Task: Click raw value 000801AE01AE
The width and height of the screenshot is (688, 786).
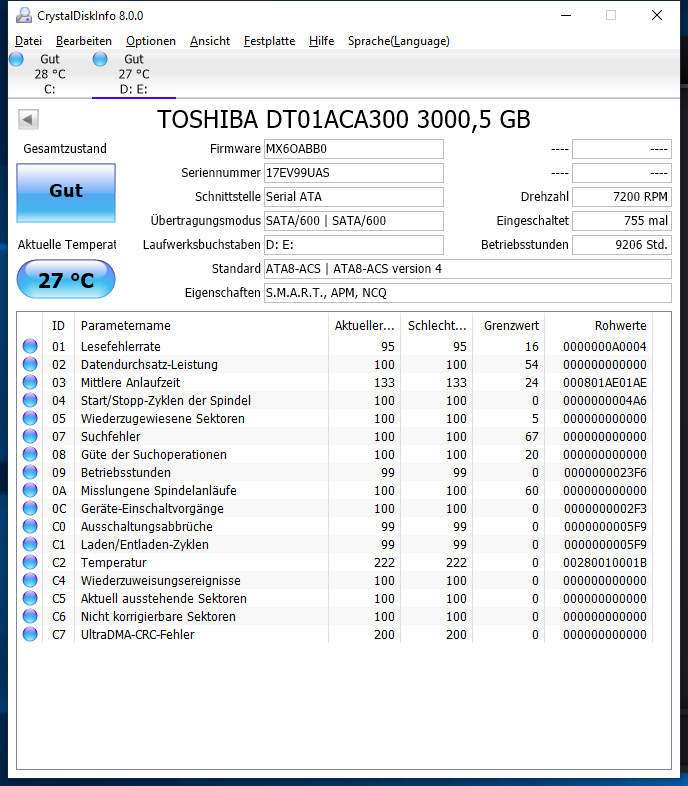Action: pos(605,383)
